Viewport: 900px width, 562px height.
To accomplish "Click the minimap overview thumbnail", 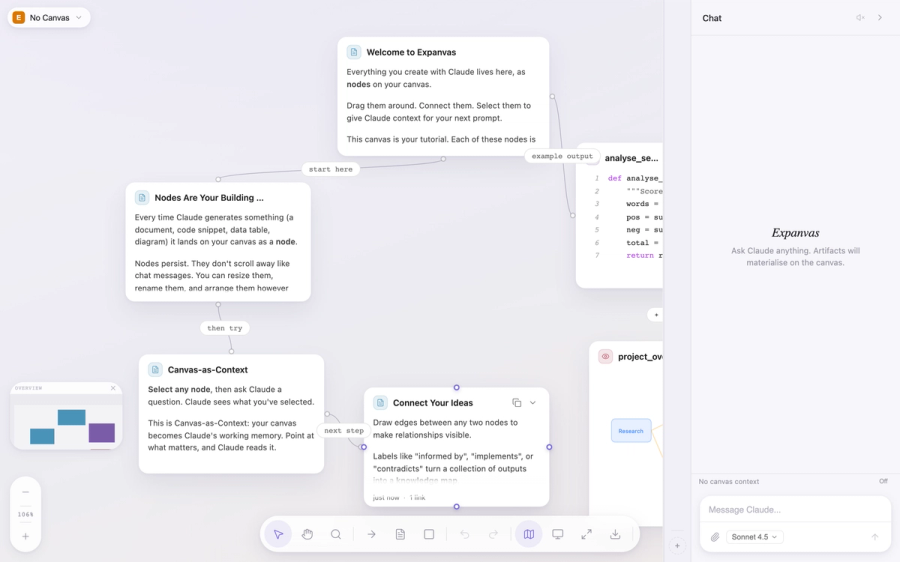I will [66, 423].
